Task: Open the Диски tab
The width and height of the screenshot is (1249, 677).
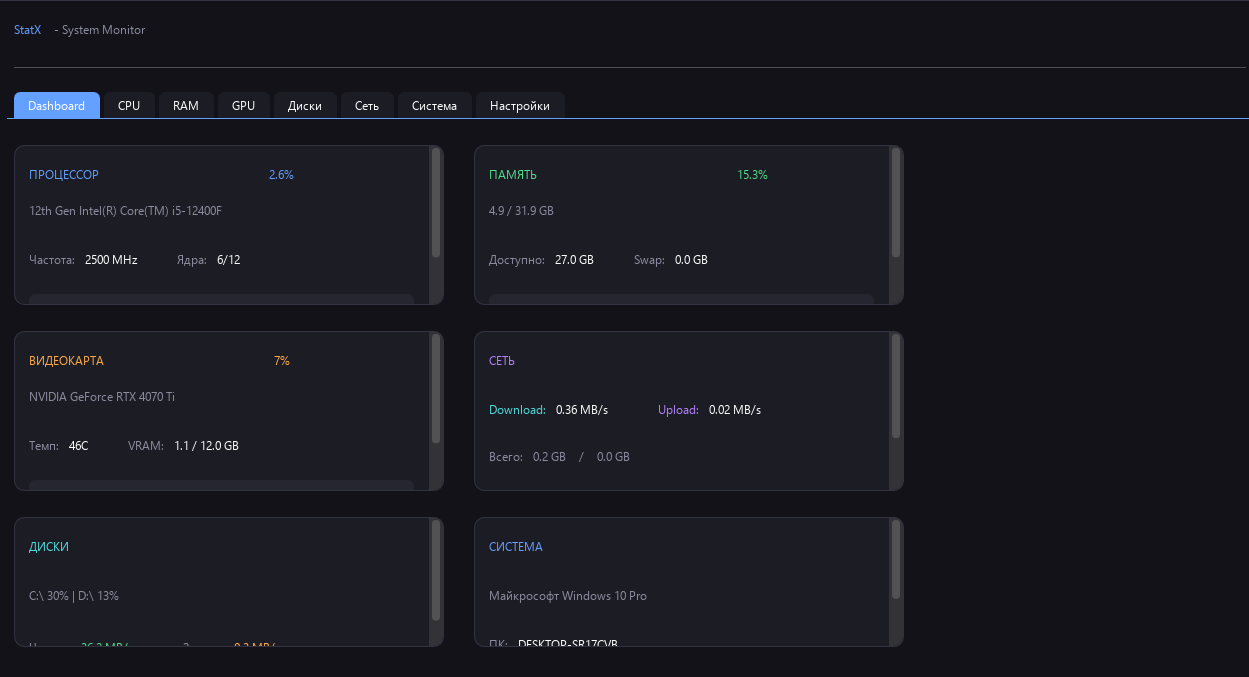Action: click(x=305, y=105)
